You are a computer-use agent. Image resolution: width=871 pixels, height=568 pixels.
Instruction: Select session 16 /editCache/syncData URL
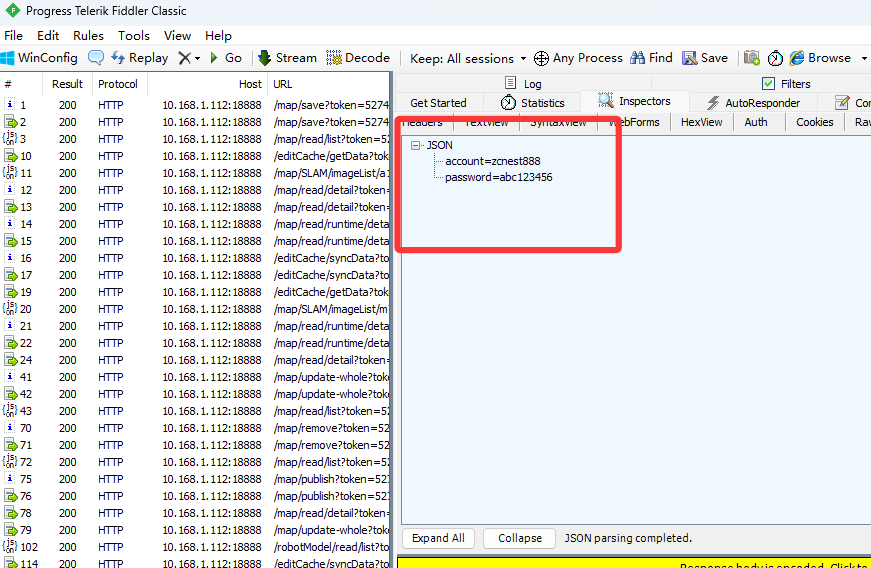click(x=332, y=258)
